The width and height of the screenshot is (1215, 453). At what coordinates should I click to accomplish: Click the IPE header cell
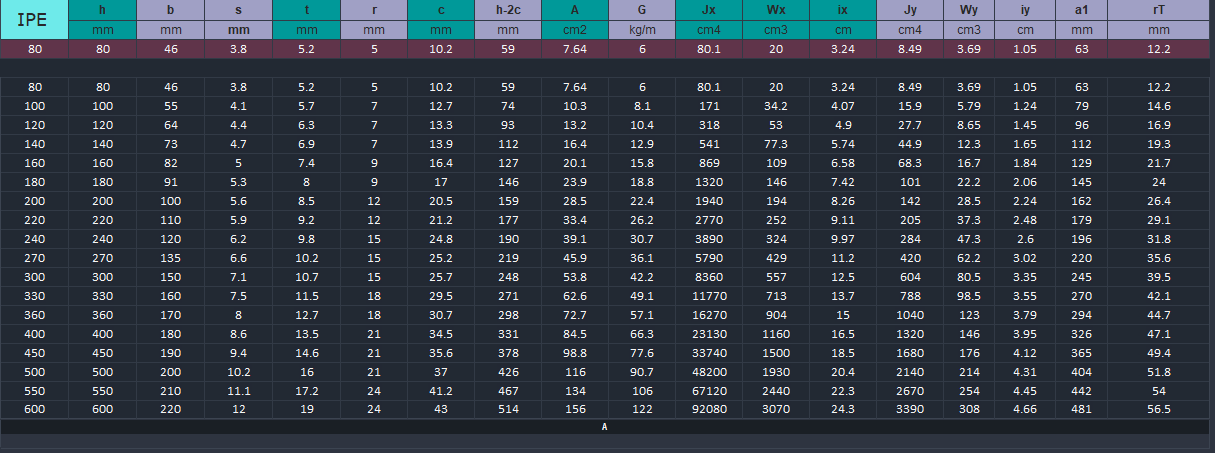(x=34, y=19)
